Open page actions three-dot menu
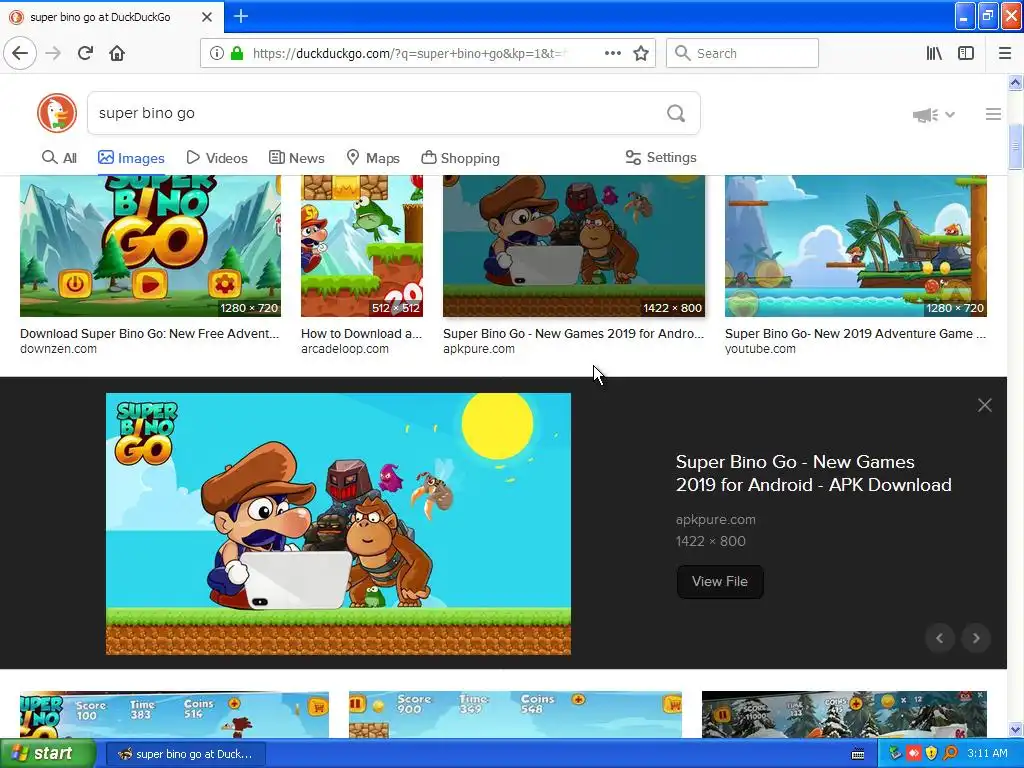This screenshot has width=1024, height=768. point(613,53)
